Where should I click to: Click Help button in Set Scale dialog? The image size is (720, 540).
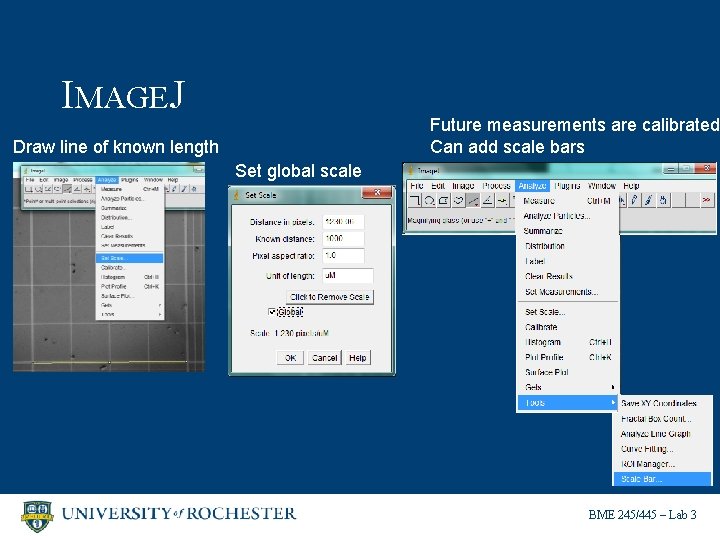[358, 358]
